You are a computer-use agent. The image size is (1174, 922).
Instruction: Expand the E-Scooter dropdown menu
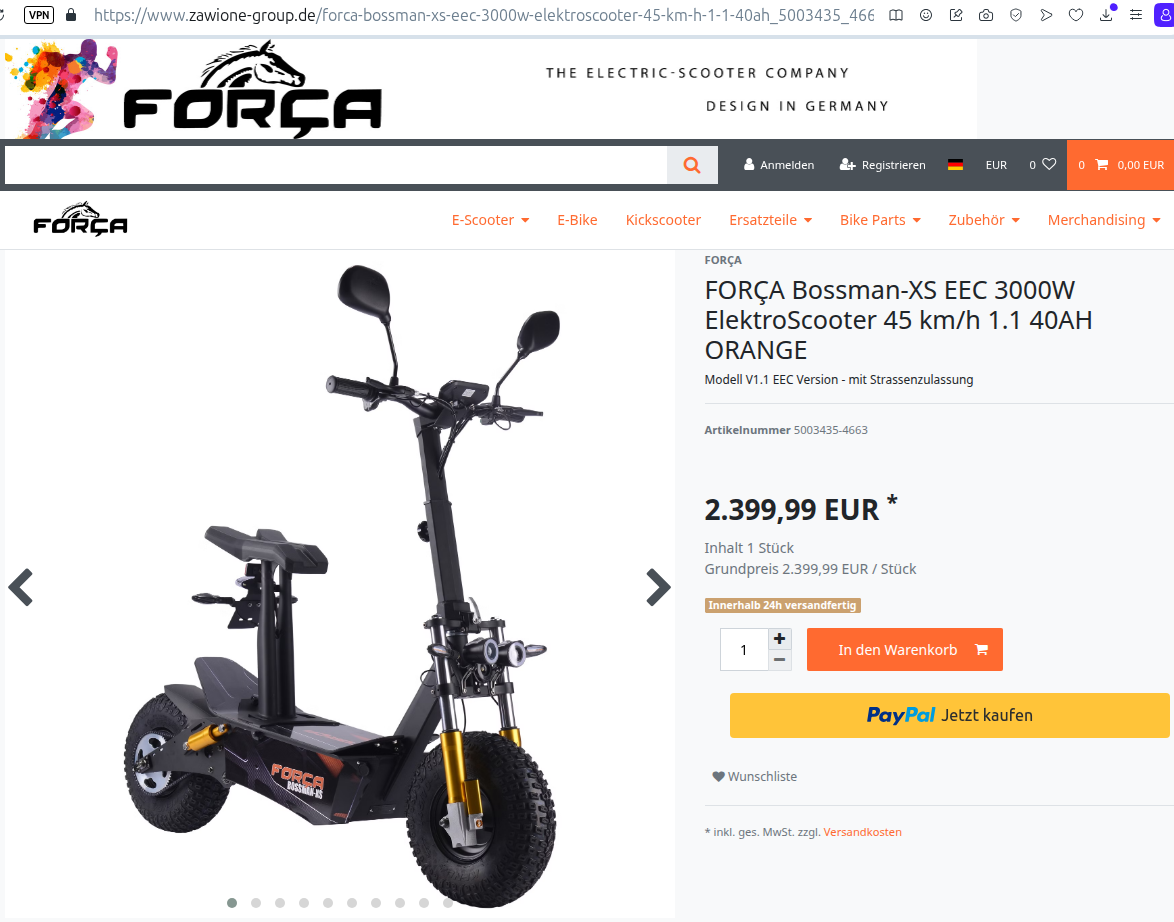click(490, 220)
